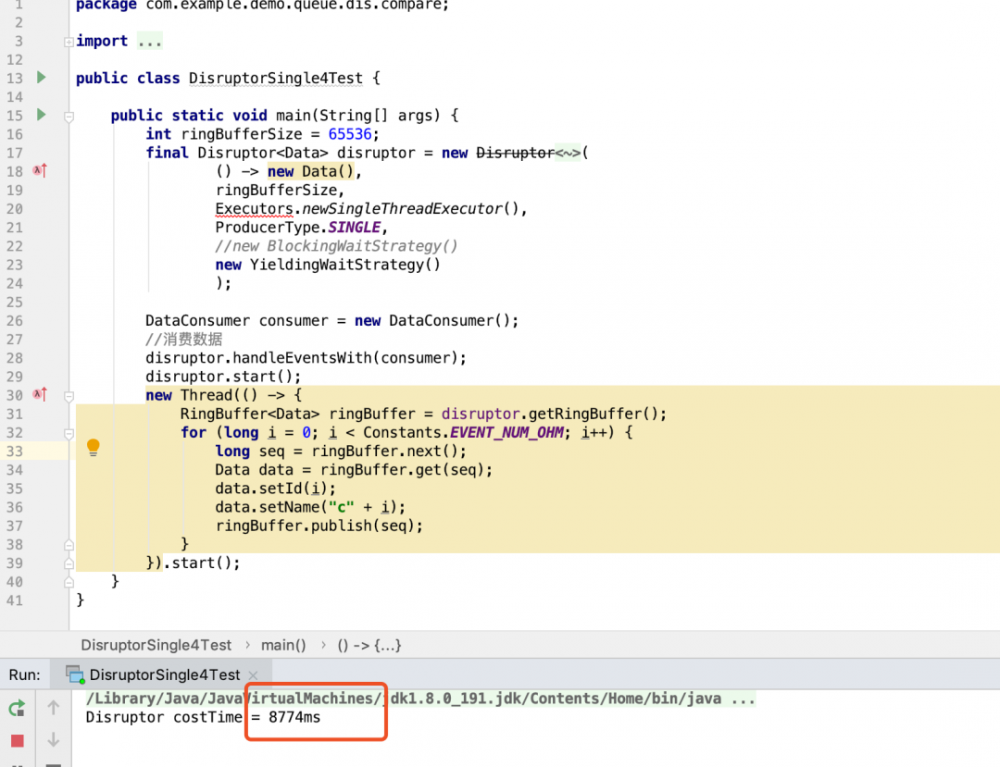Click ProducerType.SINGLE on line 21

[298, 228]
